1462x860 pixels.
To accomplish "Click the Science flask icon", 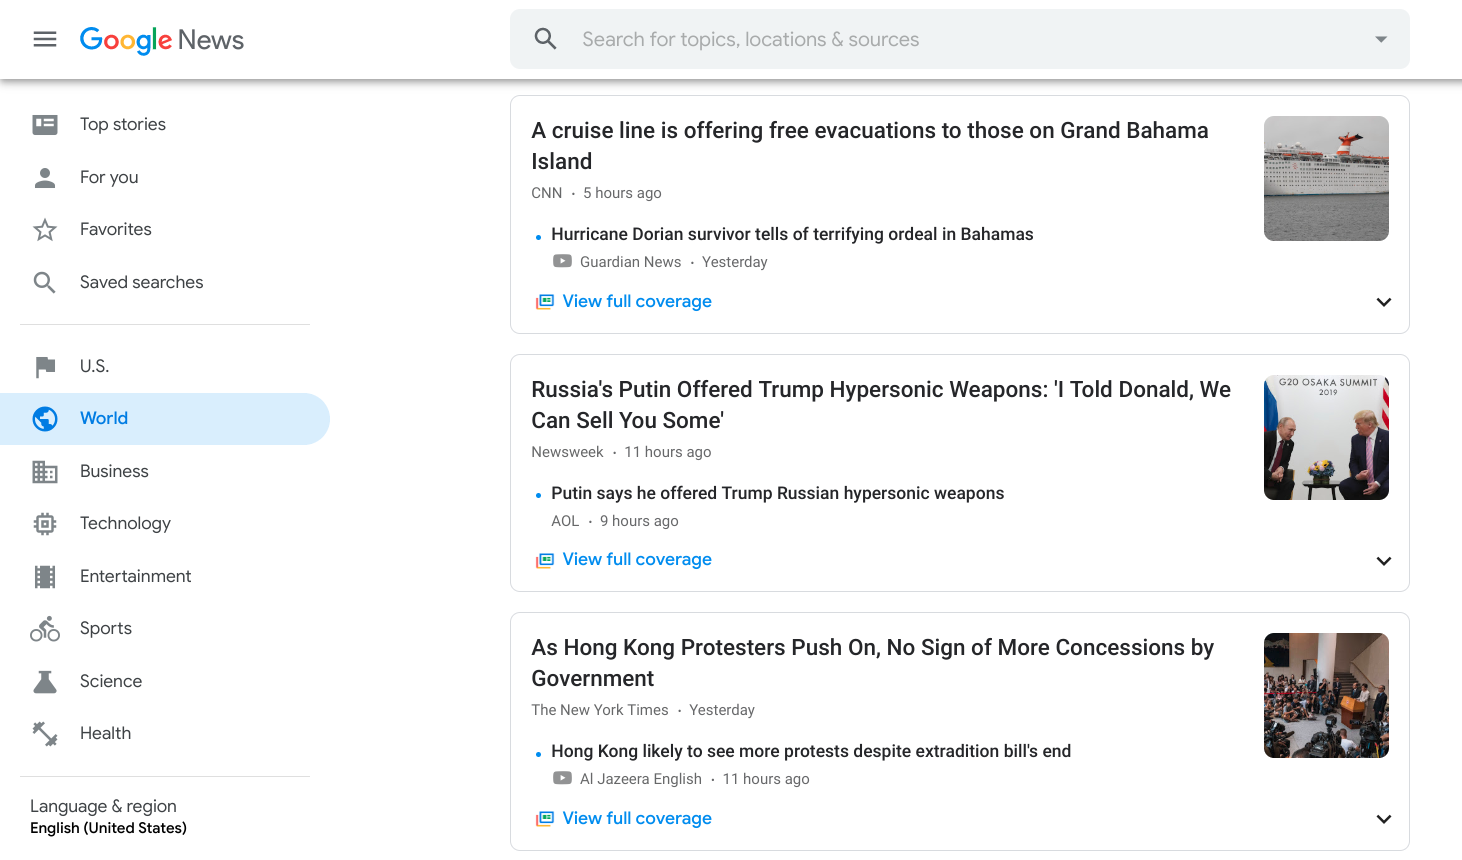I will [x=45, y=682].
